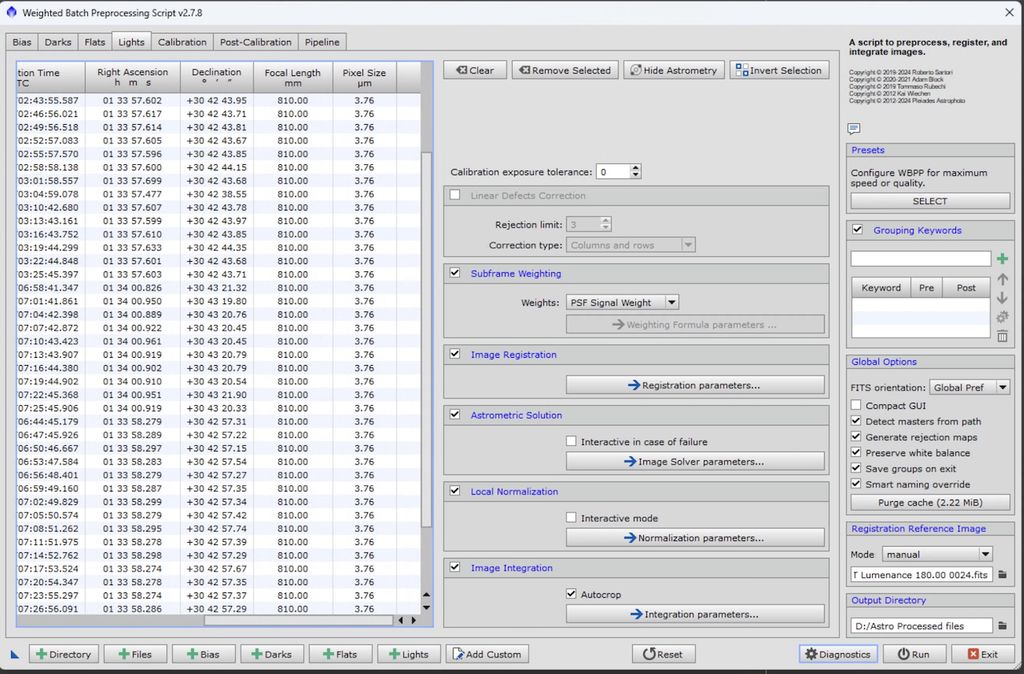Screen dimensions: 1024x674
Task: Move grouping keyword up with the up arrow
Action: (x=1002, y=280)
